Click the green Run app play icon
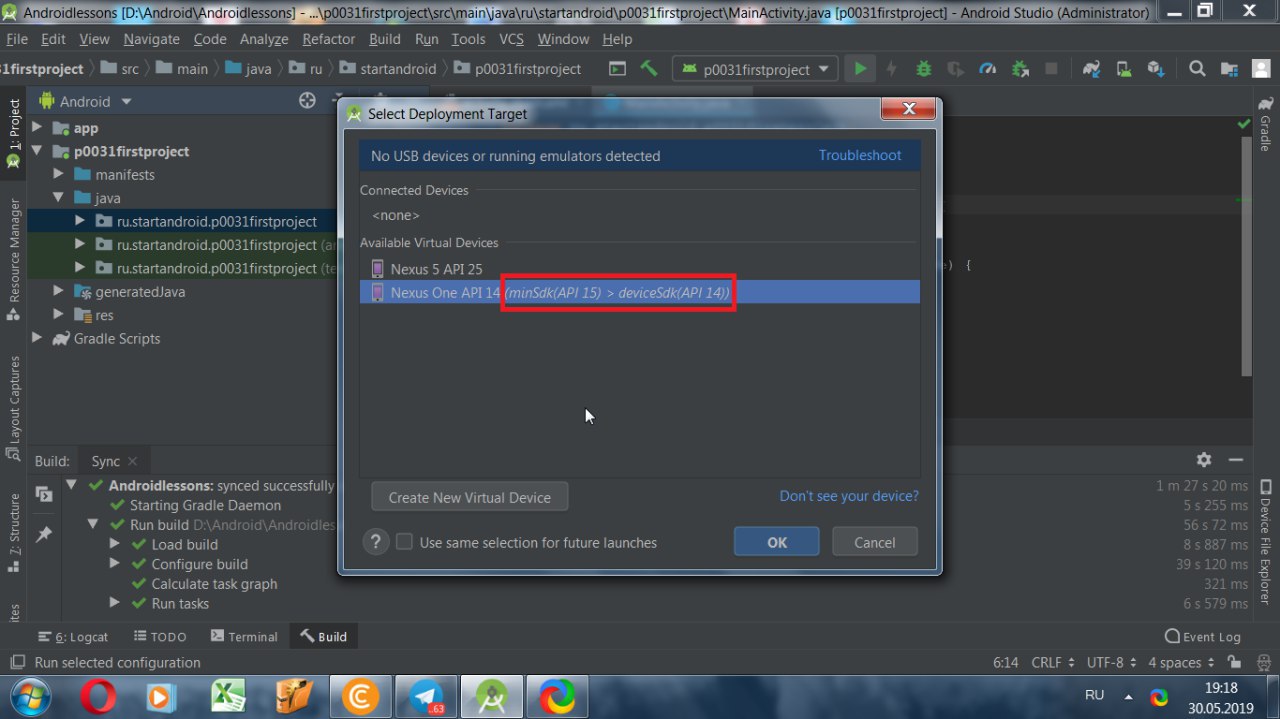 (859, 69)
